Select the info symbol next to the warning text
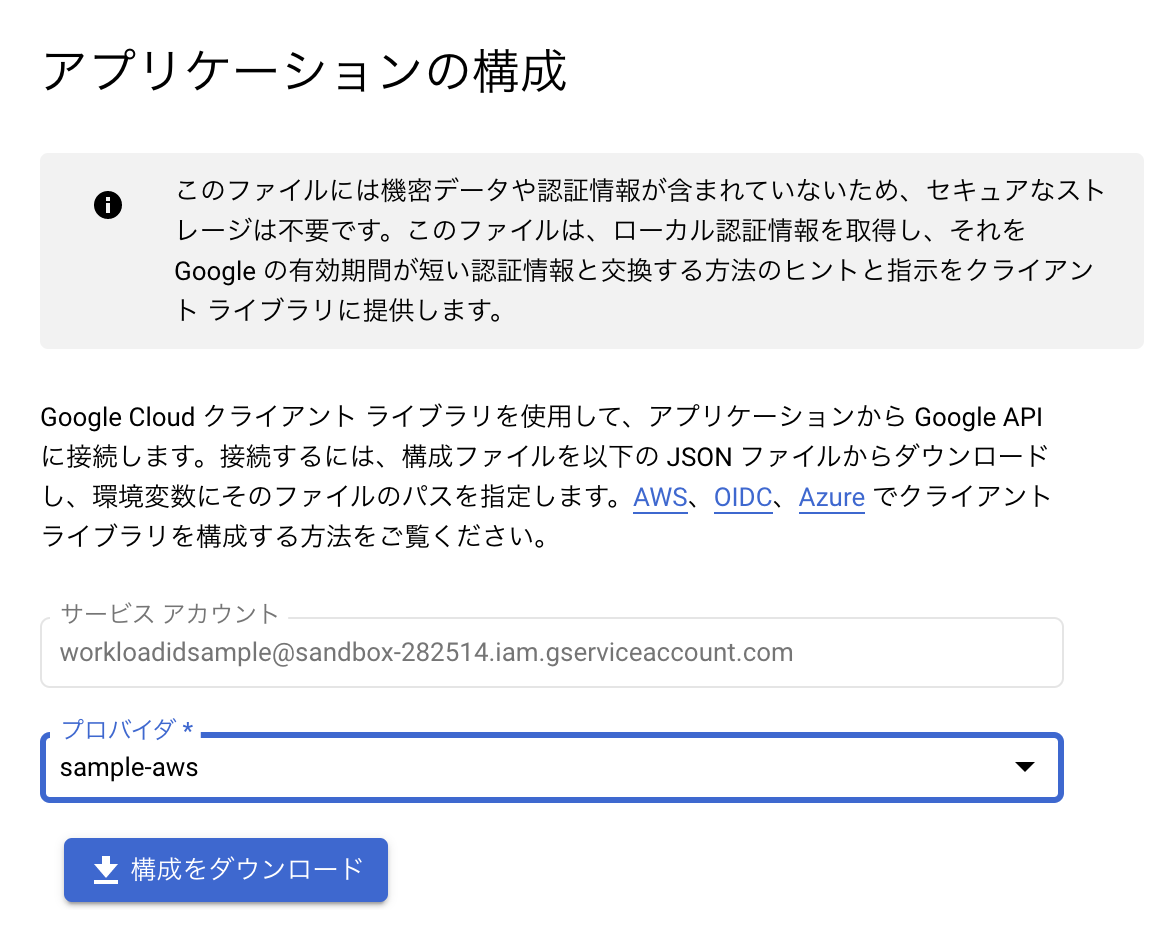 click(x=107, y=205)
